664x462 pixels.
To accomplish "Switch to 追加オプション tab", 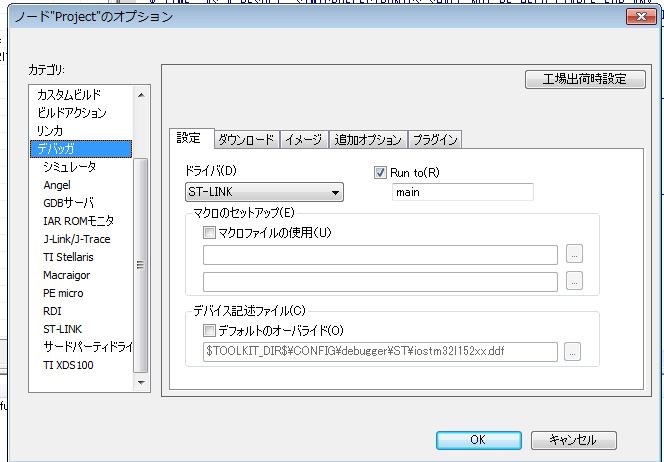I will click(x=368, y=140).
